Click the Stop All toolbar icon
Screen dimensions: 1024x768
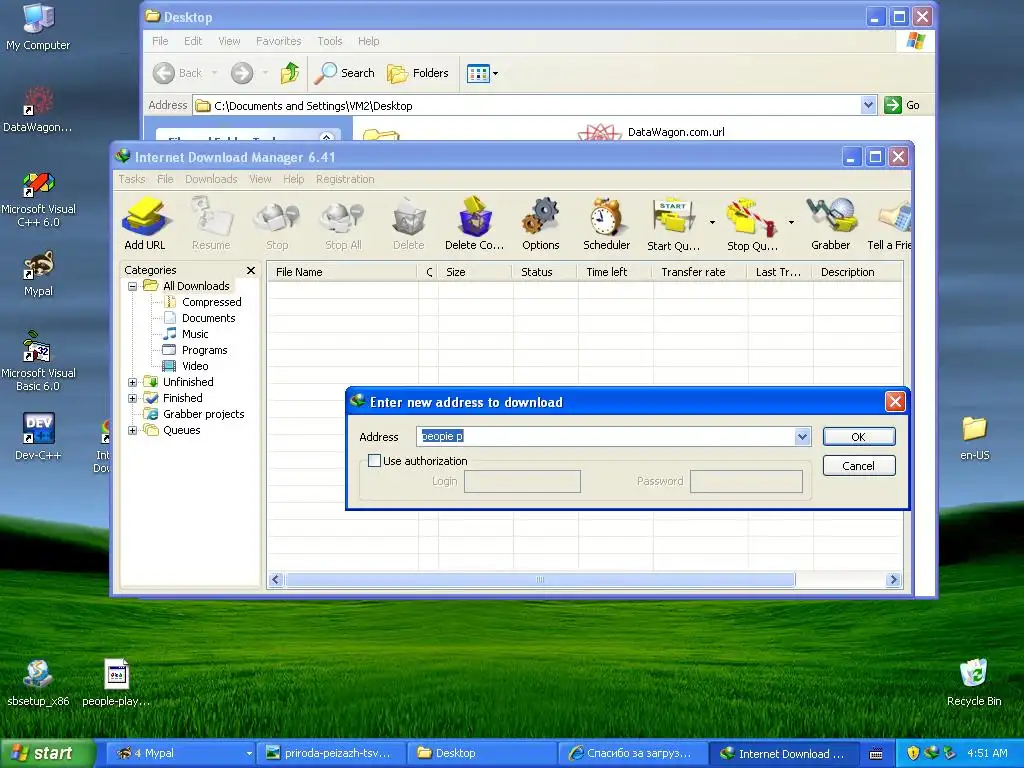[344, 223]
